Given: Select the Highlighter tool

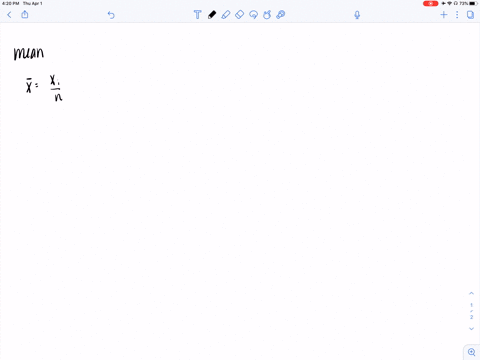Looking at the screenshot, I should 226,15.
